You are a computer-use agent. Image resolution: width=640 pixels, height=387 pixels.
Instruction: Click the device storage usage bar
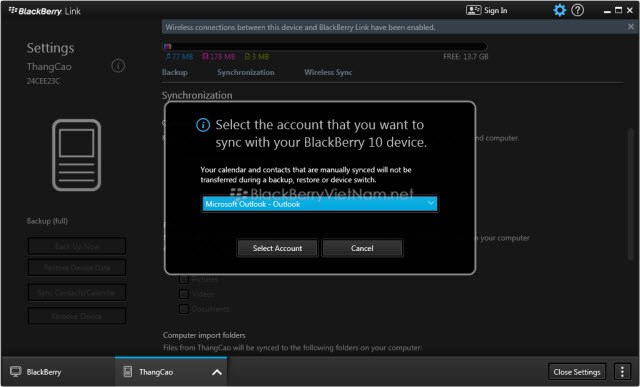(x=325, y=46)
